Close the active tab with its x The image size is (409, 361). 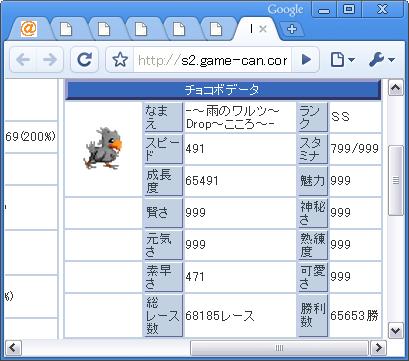click(263, 29)
